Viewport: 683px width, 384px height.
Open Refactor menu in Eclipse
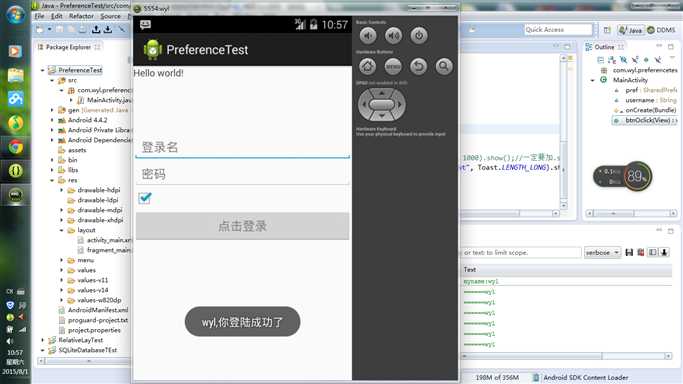[x=81, y=16]
